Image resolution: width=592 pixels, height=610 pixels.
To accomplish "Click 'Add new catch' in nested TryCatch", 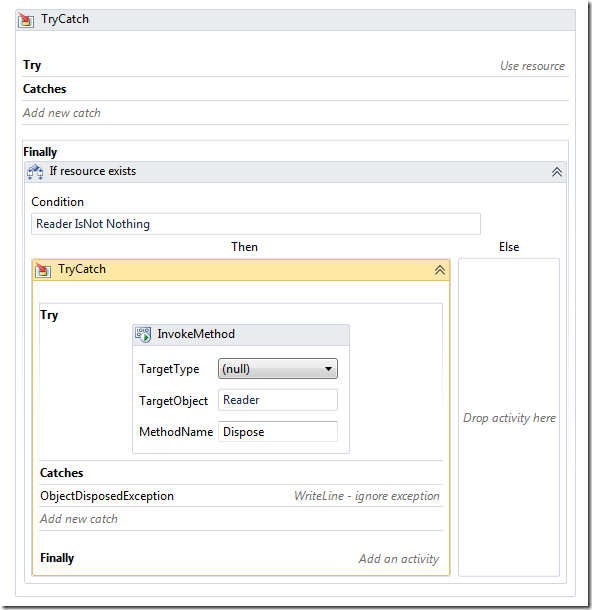I will (x=79, y=519).
